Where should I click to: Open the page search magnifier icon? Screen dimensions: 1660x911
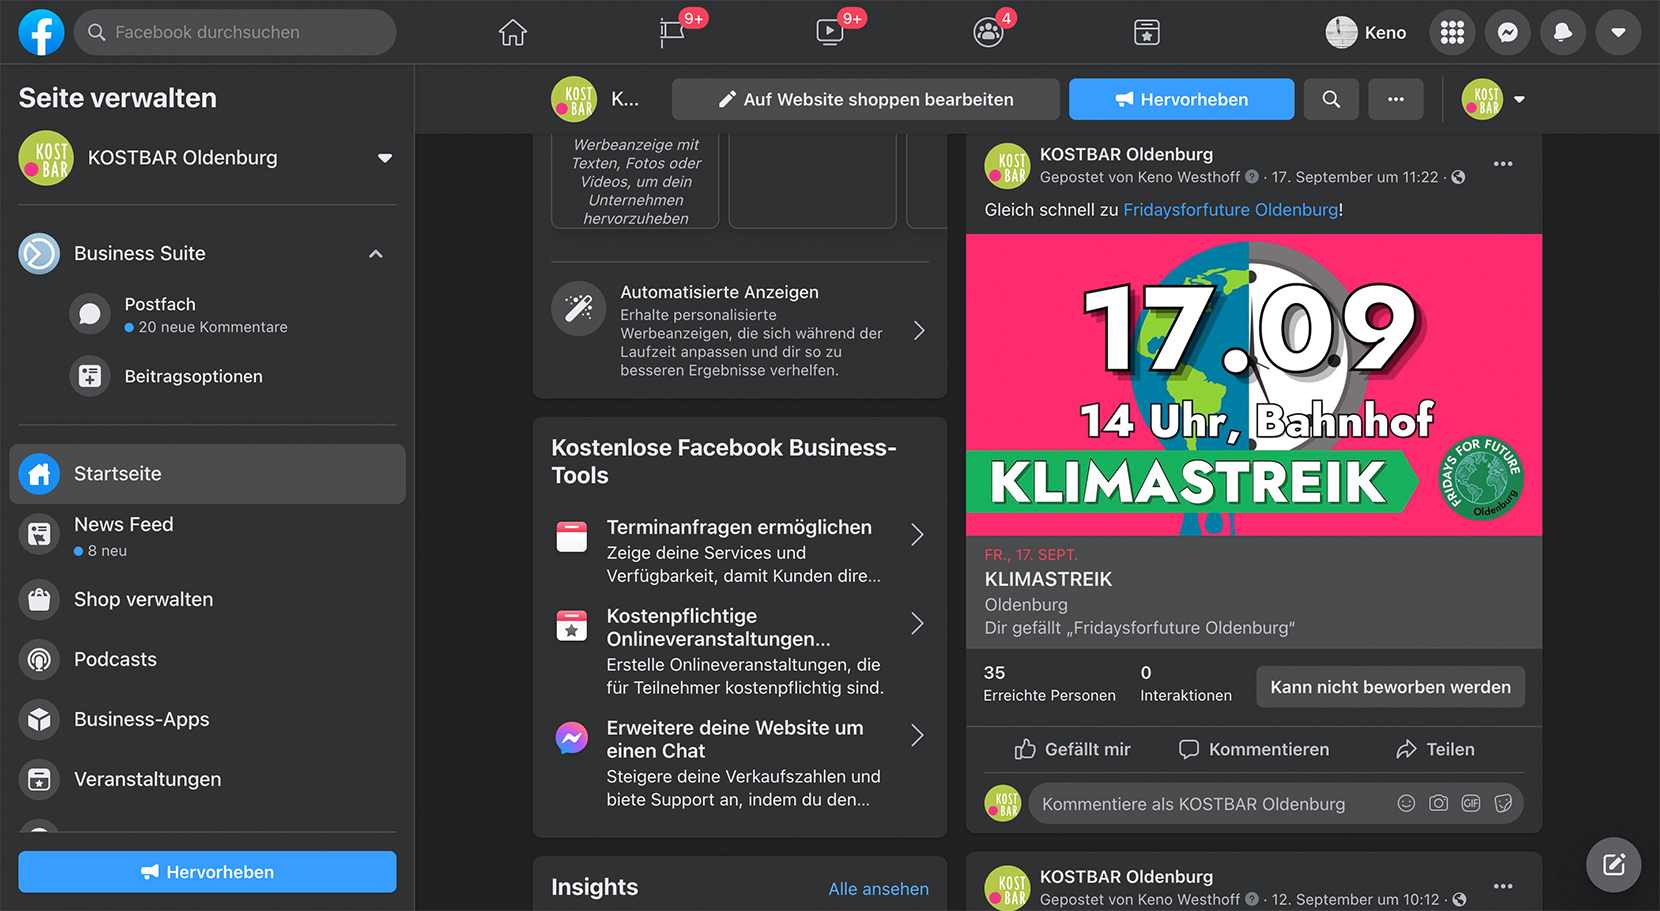[x=1331, y=99]
